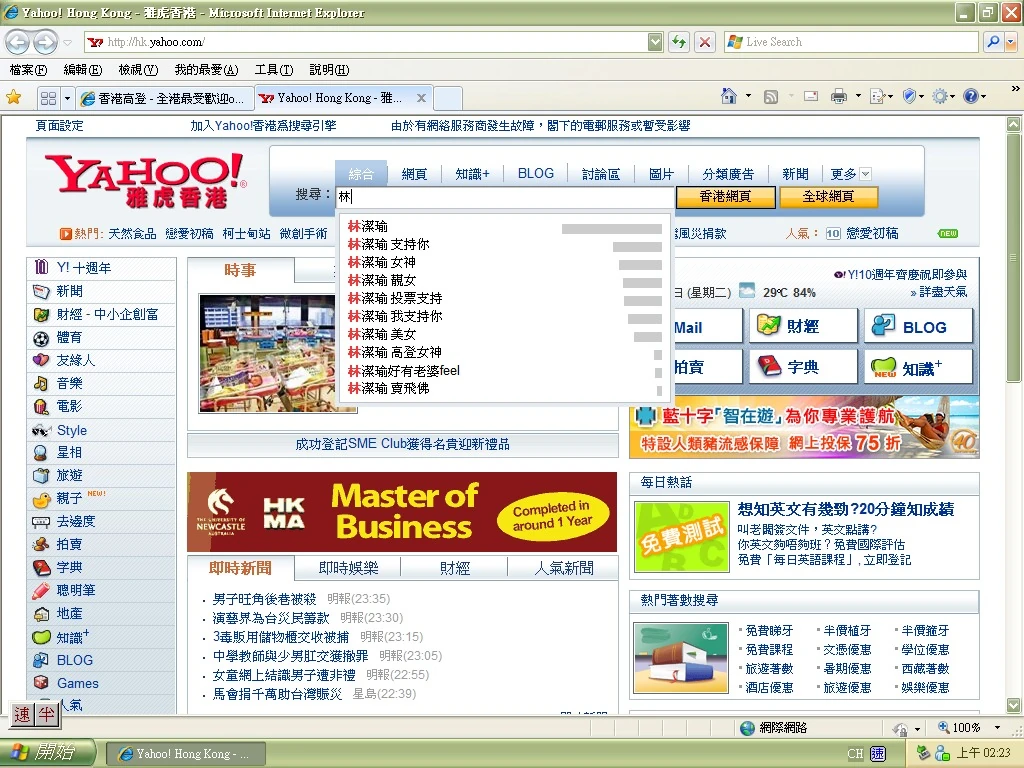
Task: Open the news photo thumbnail under 時事
Action: (278, 353)
